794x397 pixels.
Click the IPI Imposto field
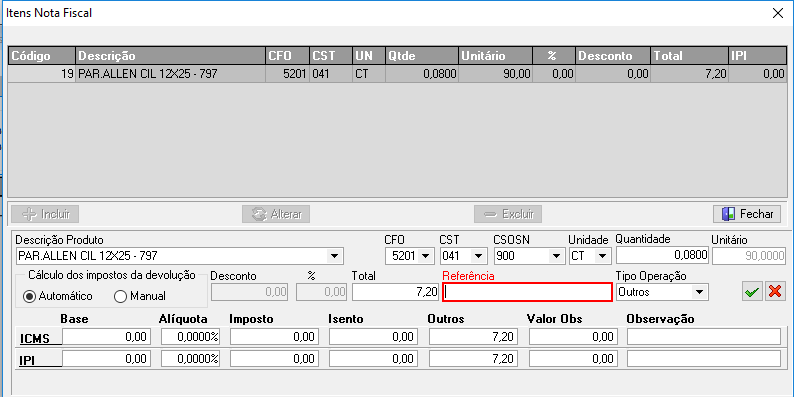(274, 359)
